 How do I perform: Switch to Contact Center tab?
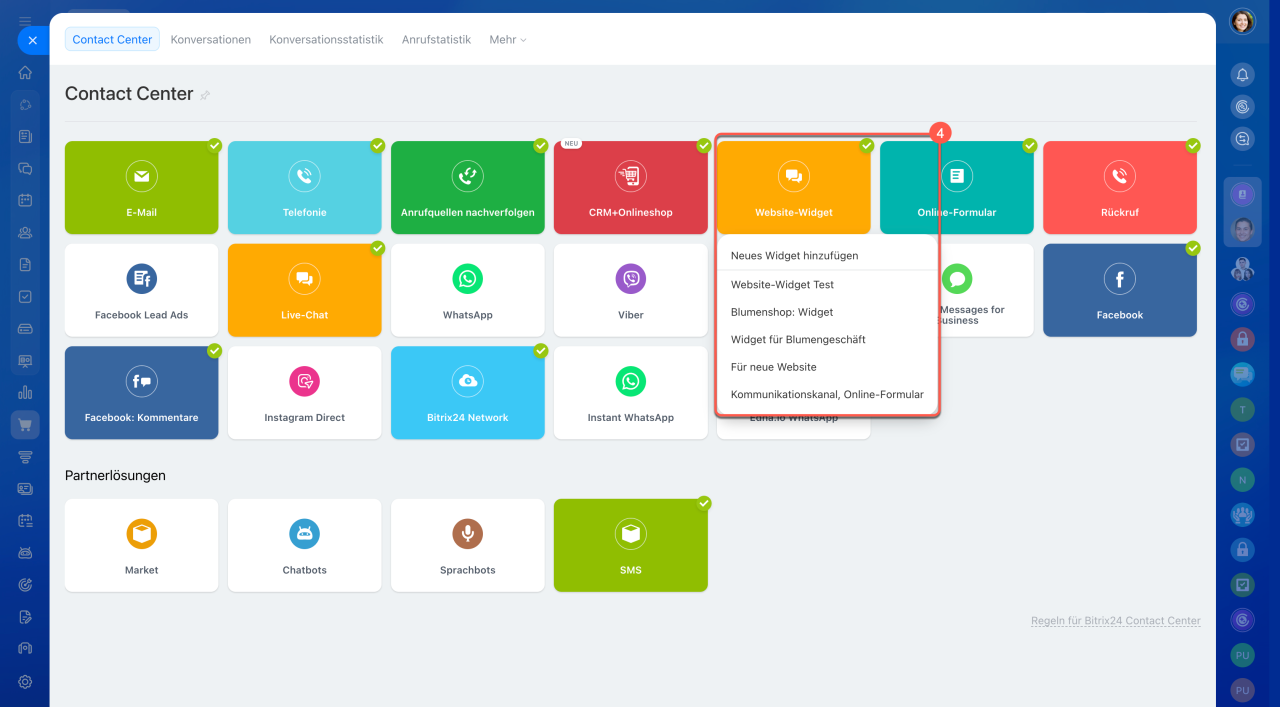(112, 40)
